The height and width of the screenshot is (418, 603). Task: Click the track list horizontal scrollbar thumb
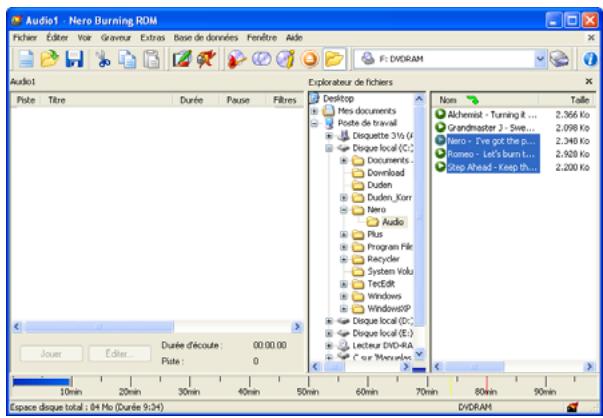pos(99,327)
